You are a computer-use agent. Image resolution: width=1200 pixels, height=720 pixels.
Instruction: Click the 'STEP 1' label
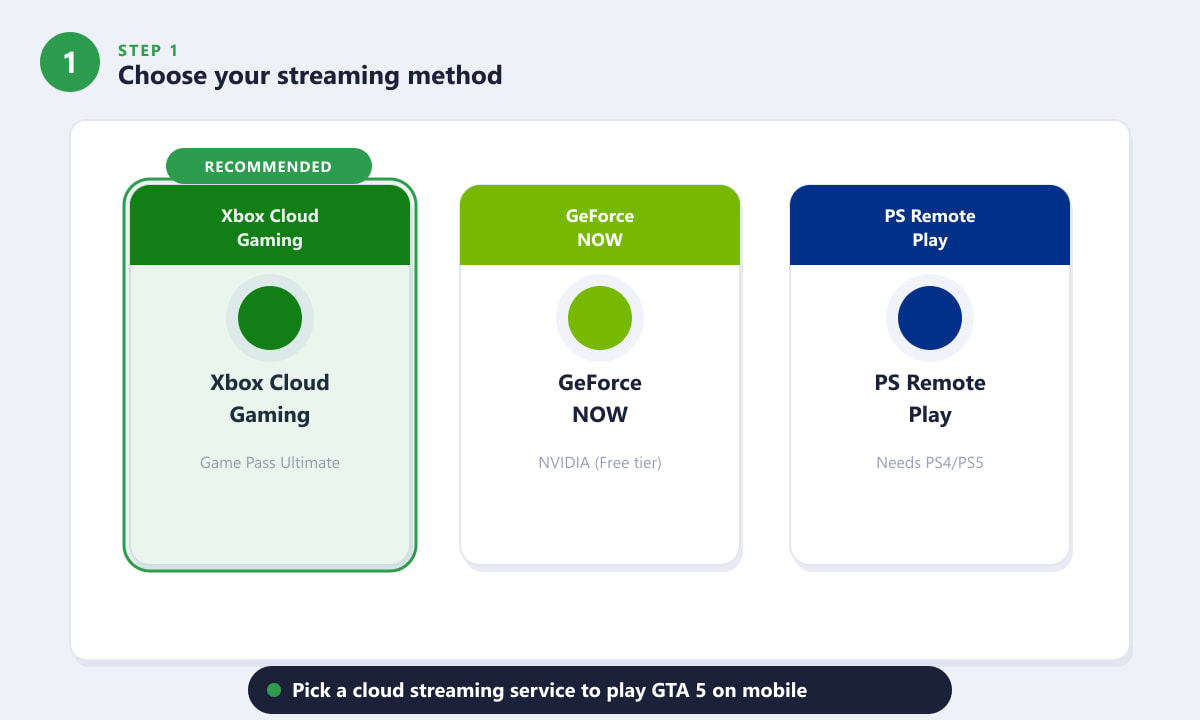click(x=148, y=50)
